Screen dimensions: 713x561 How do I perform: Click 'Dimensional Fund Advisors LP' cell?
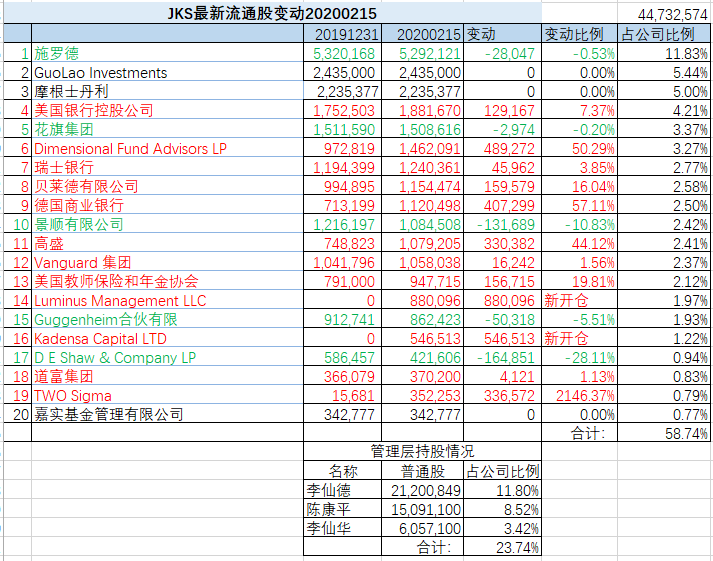click(167, 148)
